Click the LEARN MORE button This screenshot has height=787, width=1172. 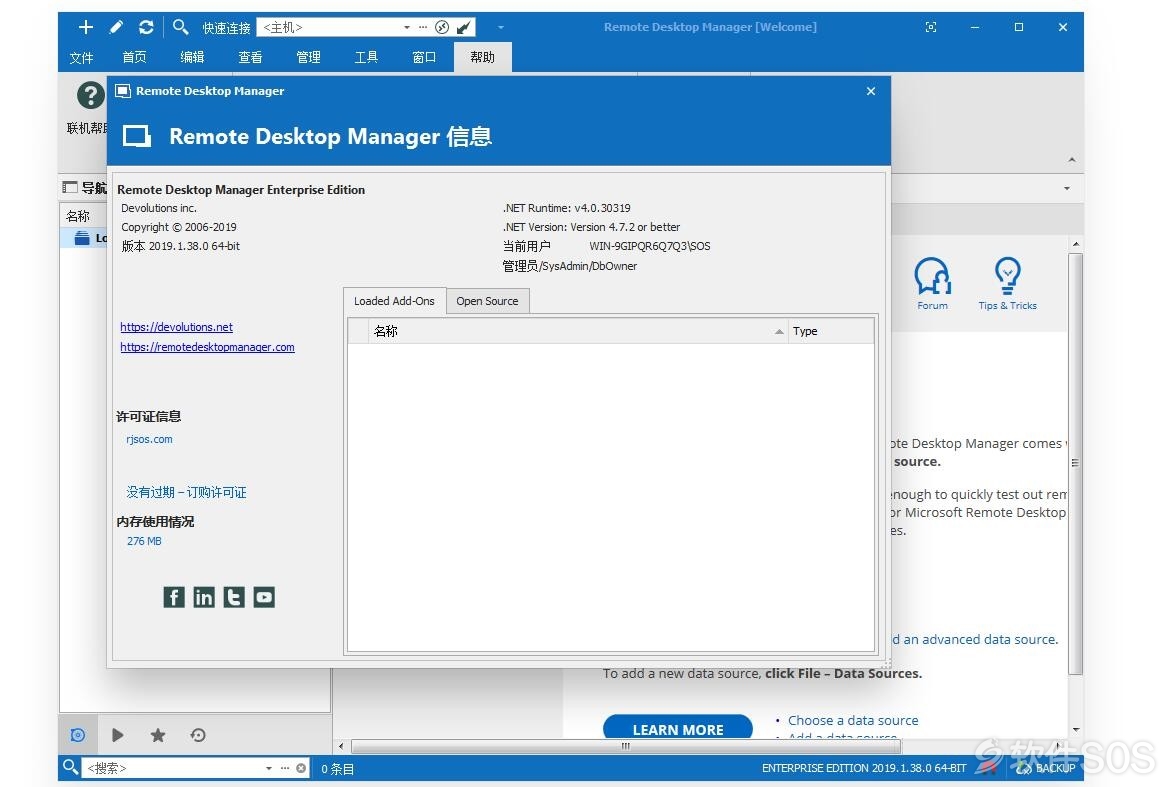pos(678,729)
